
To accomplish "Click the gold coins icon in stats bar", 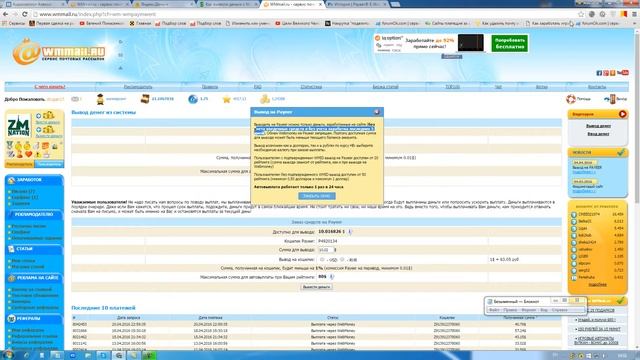I will tap(265, 99).
